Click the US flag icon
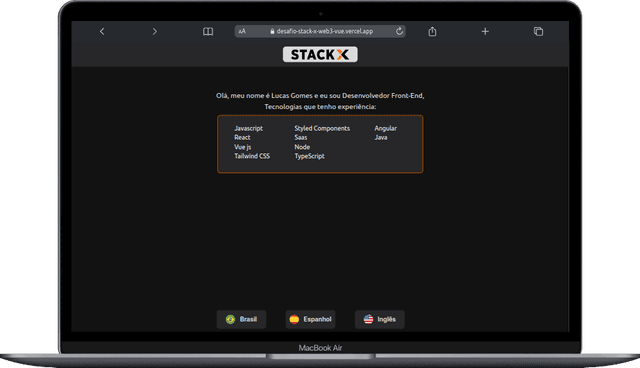The width and height of the screenshot is (640, 368). point(369,319)
